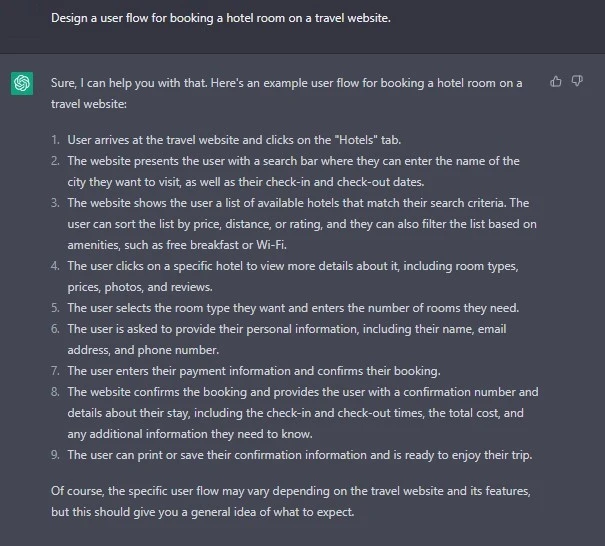The image size is (605, 546).
Task: Select step 2 about the search bar
Action: 293,171
